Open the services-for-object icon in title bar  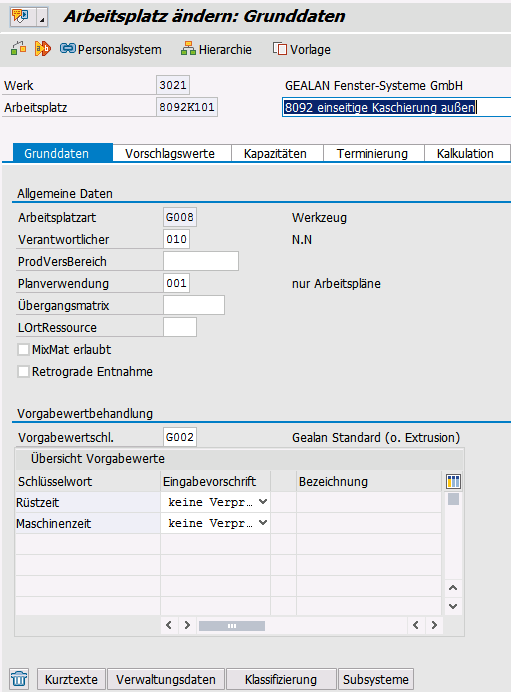(x=20, y=16)
